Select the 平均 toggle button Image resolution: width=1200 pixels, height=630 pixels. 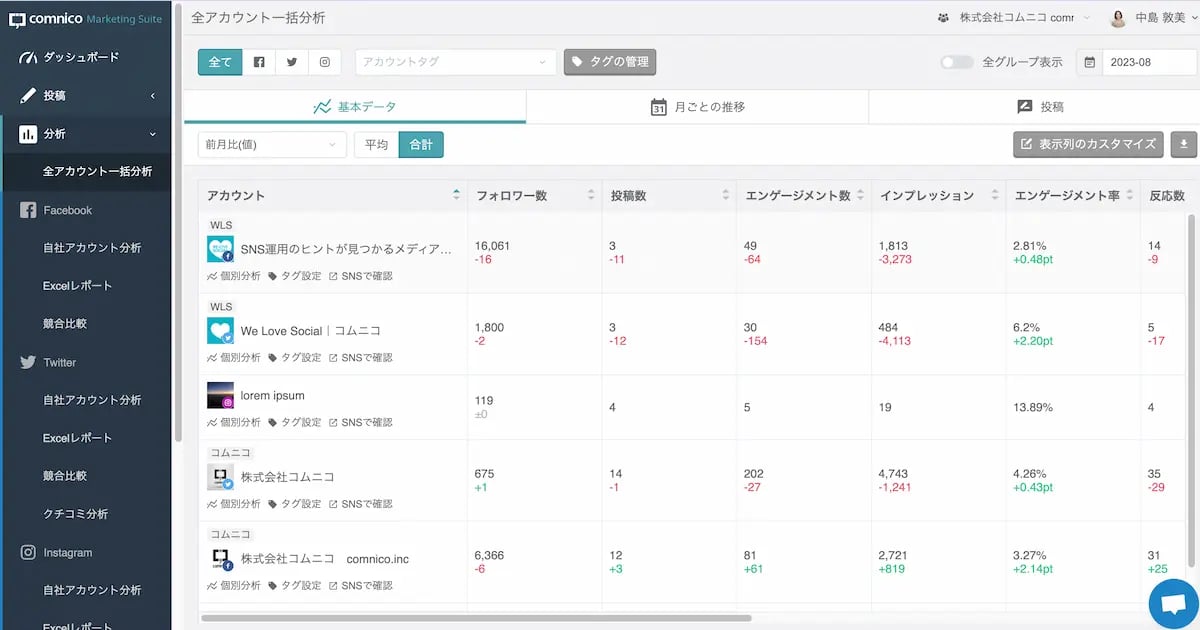coord(376,145)
